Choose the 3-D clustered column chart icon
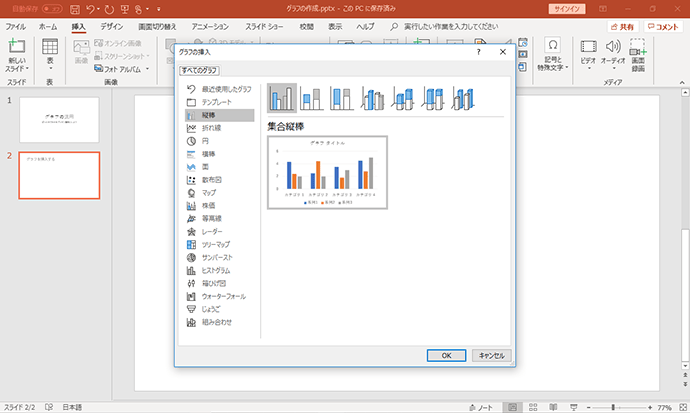 click(372, 98)
